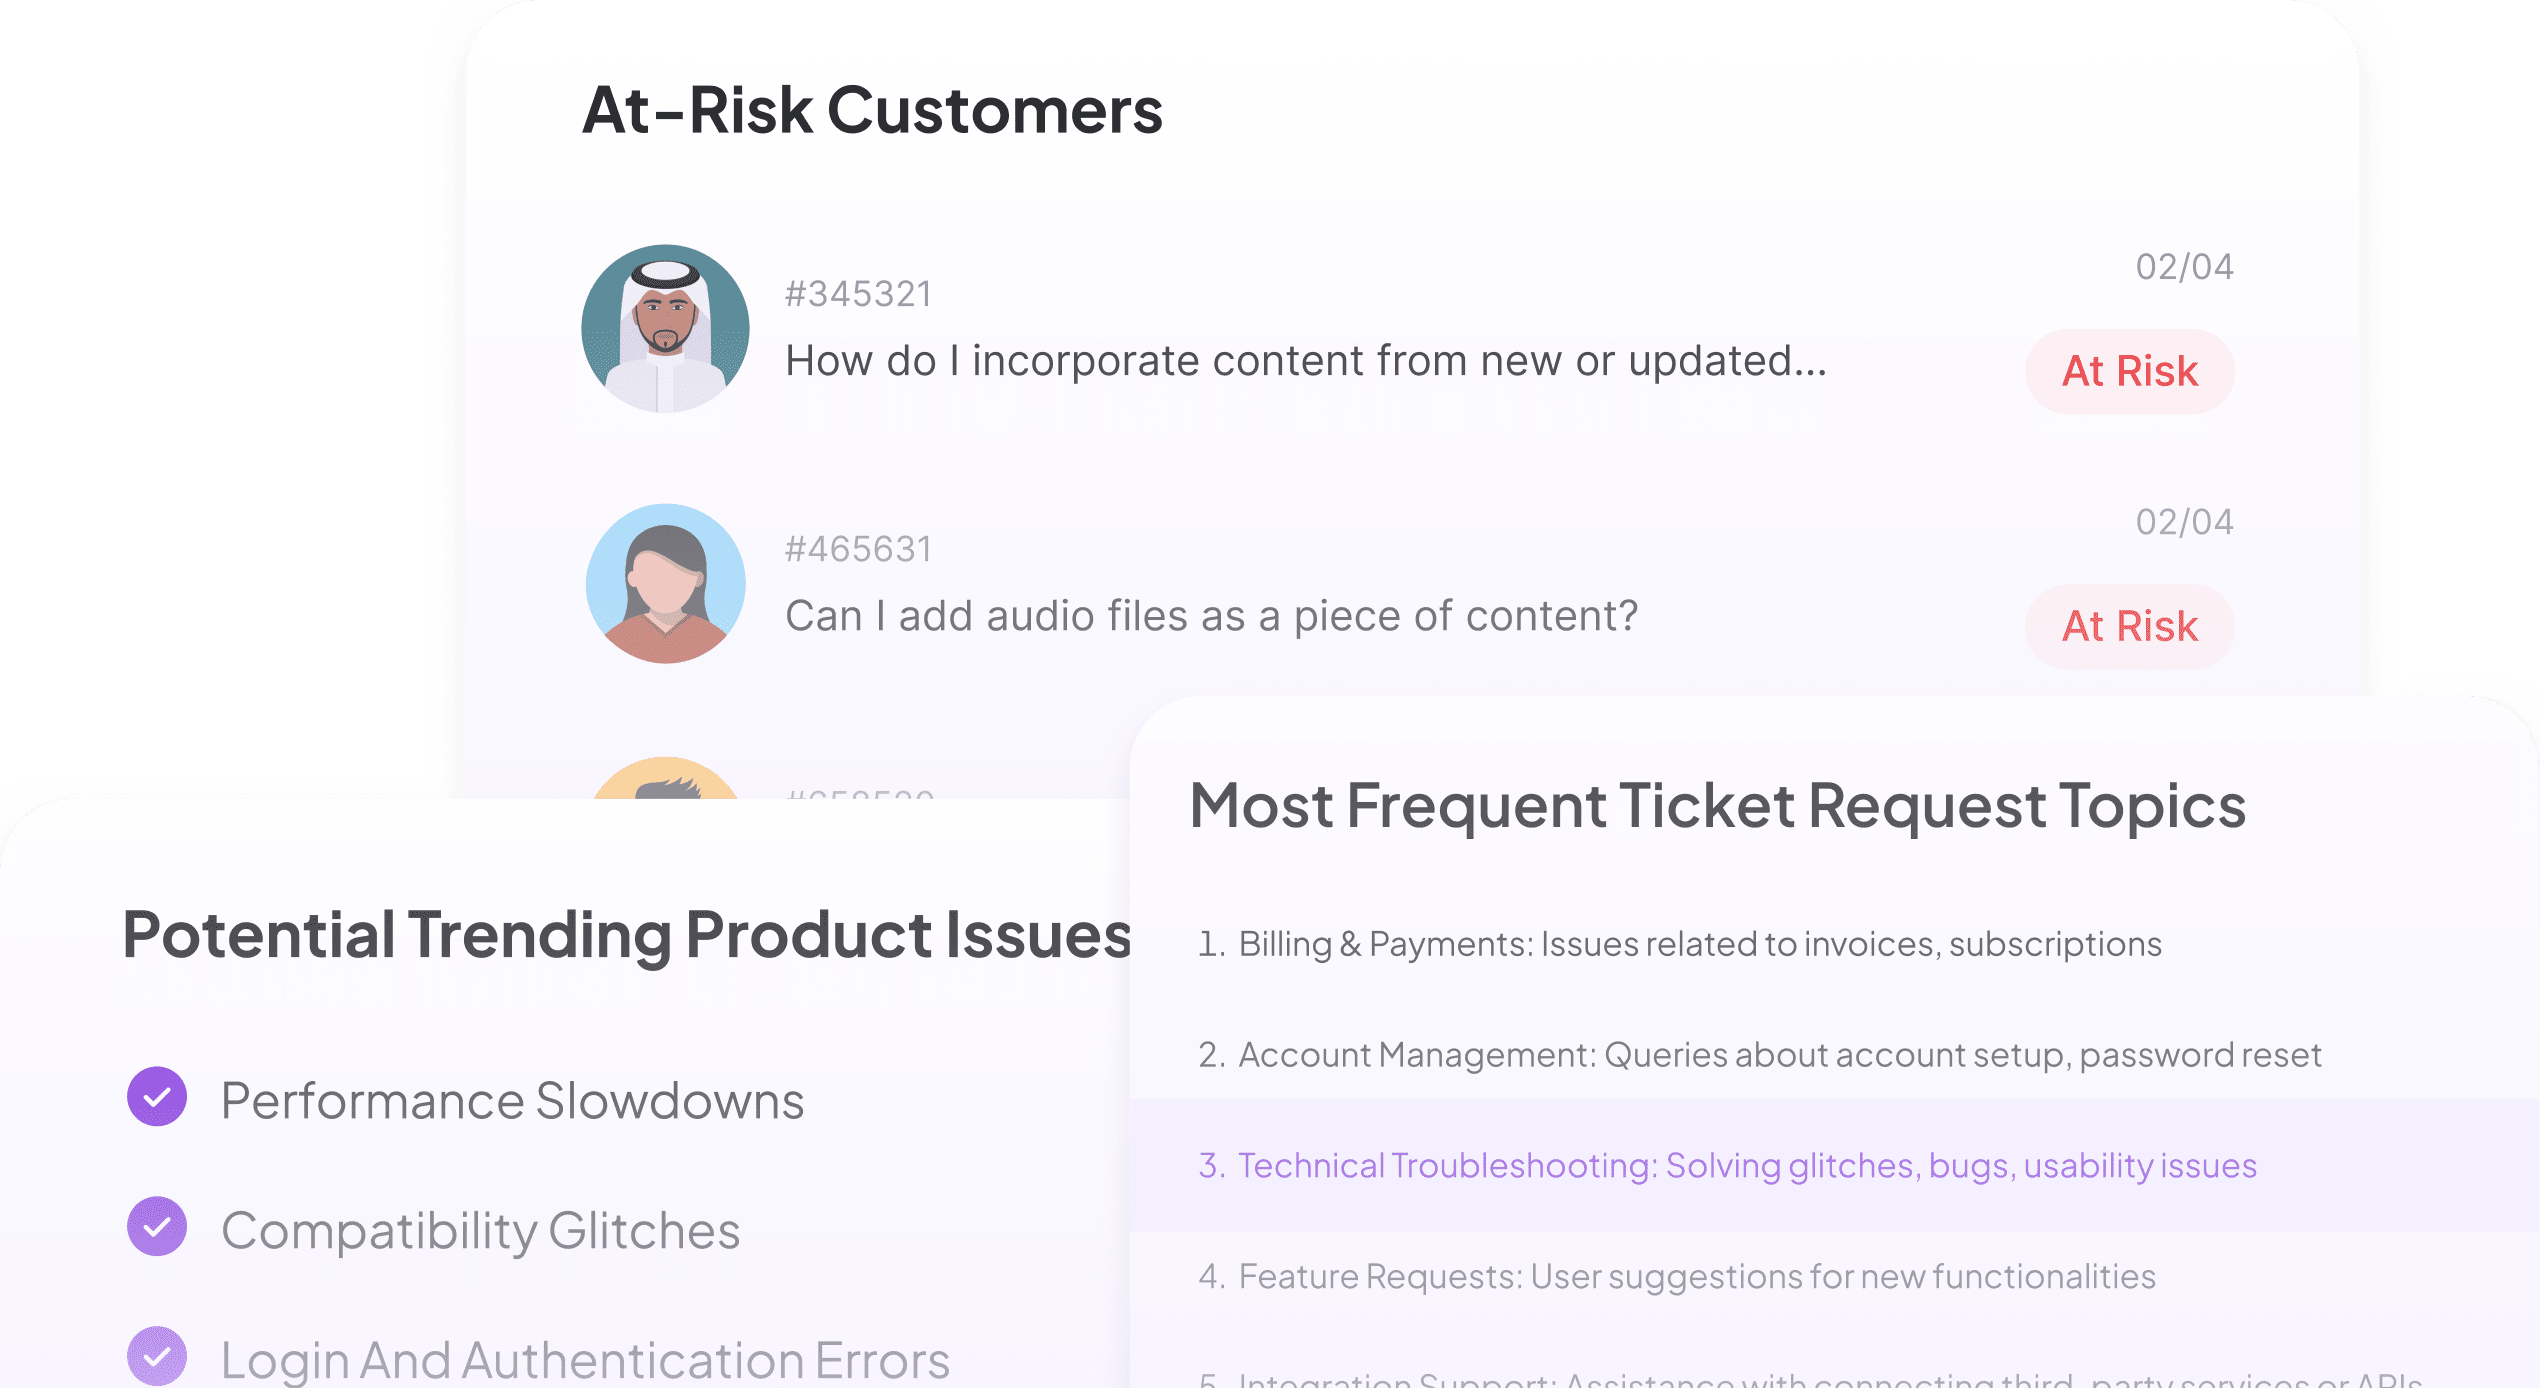Click the Compatibility Glitches label
The height and width of the screenshot is (1388, 2540).
click(x=481, y=1231)
